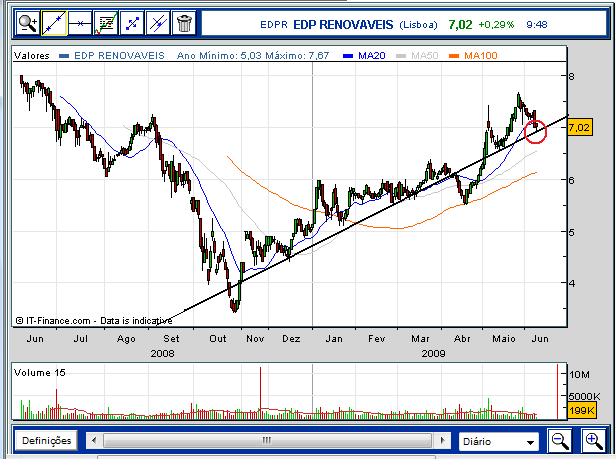Click the MA20 blue color swatch
Viewport: 616px width, 466px height.
pos(348,56)
